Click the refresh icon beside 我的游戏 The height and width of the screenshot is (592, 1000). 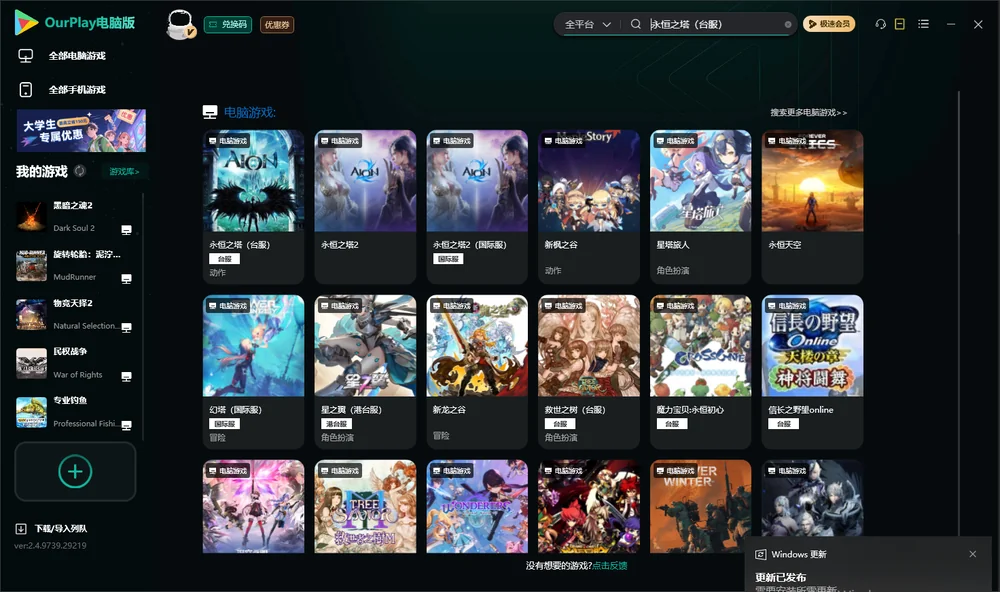[x=80, y=171]
